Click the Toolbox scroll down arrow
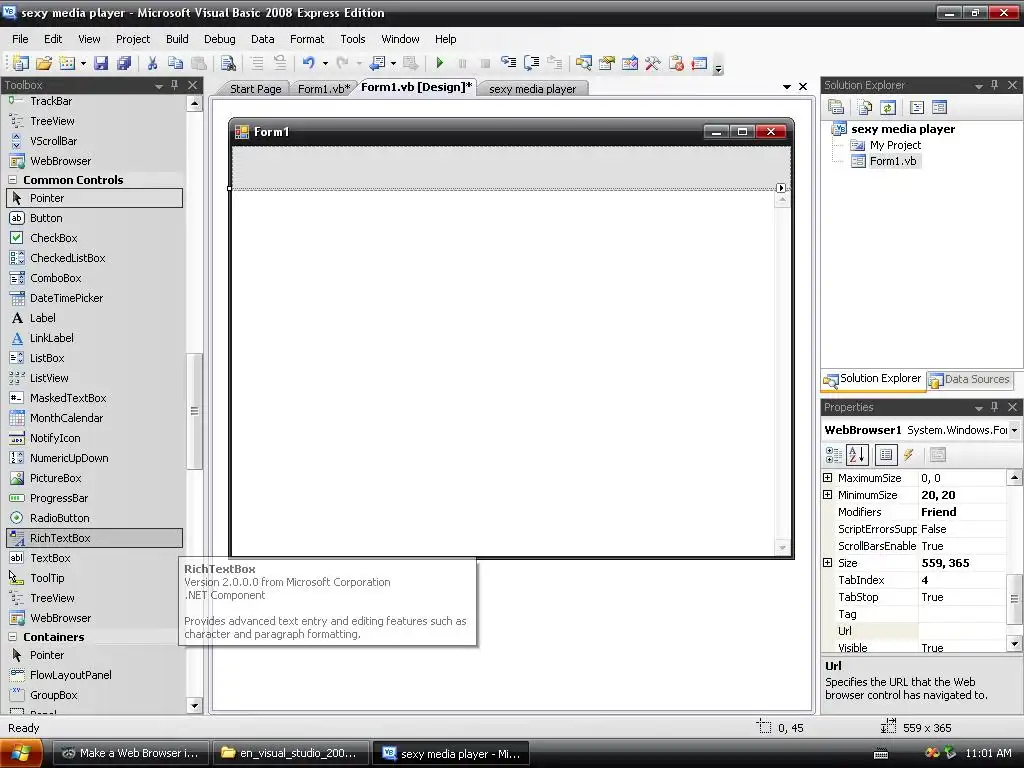This screenshot has width=1024, height=768. click(x=194, y=705)
